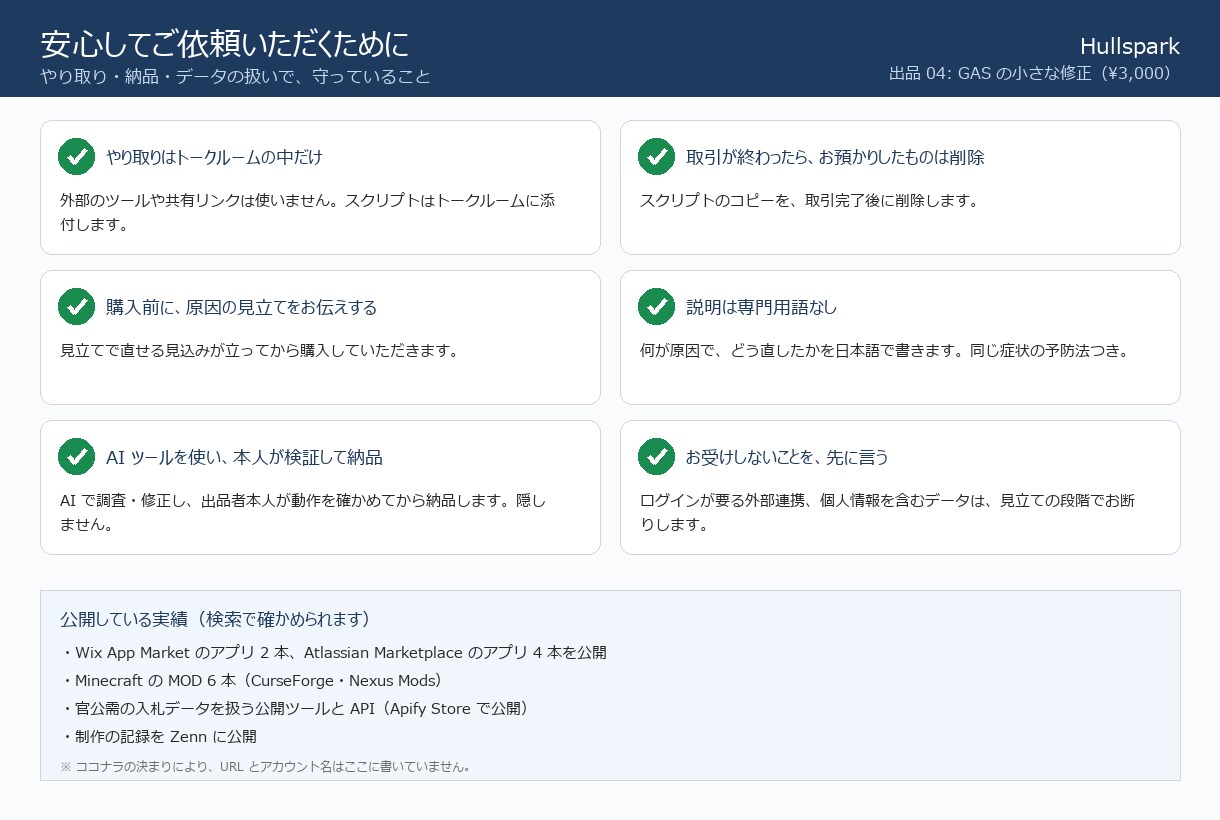Click the green checkmark beside 取引が終わったら、お預かりしたものは削除
Viewport: 1220px width, 820px height.
(656, 156)
